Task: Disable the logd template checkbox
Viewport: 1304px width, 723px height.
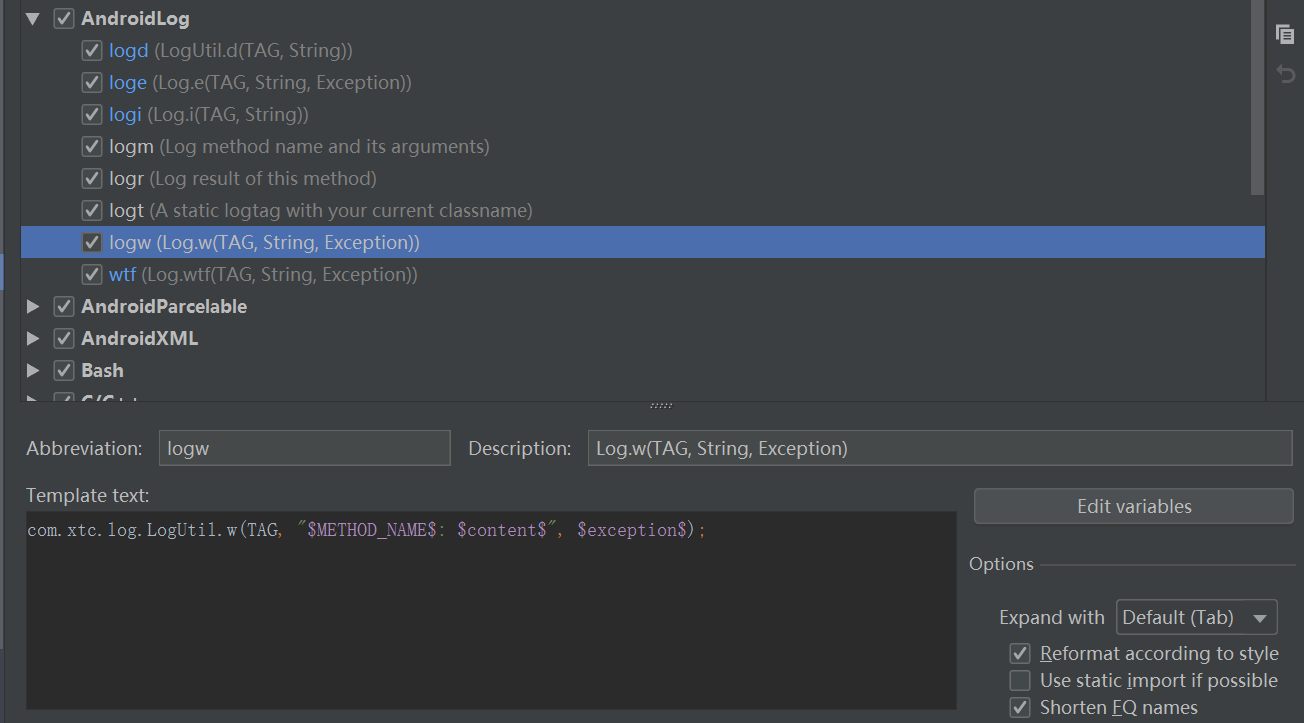Action: coord(91,49)
